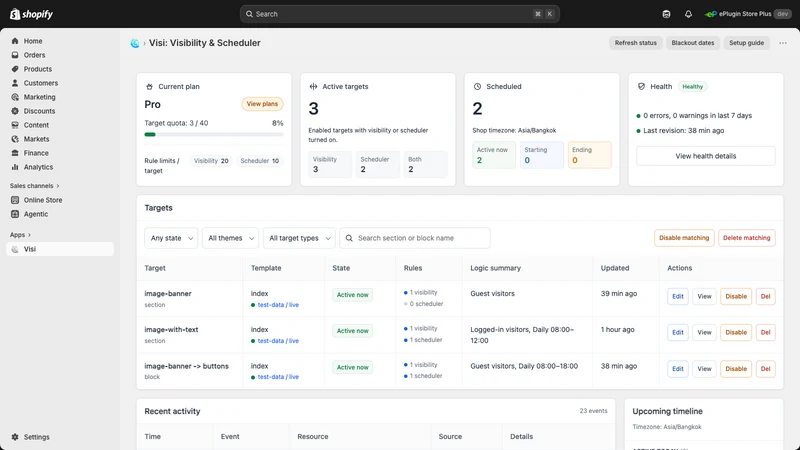Click the Visi app breadcrumb icon
800x450 pixels.
[135, 43]
